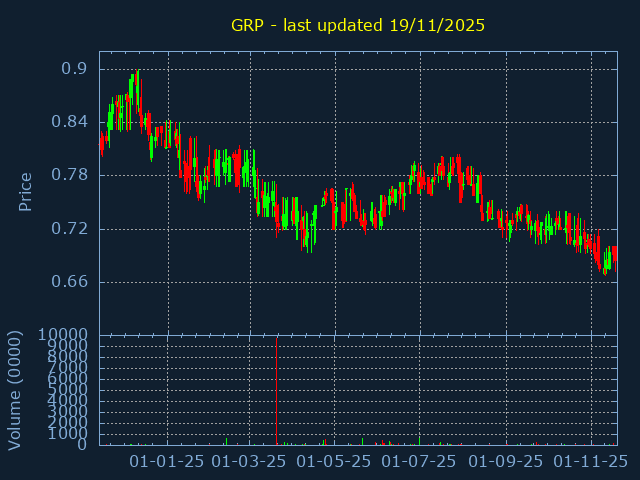Select the 01-01-25 date marker
This screenshot has height=480, width=640.
point(168,462)
